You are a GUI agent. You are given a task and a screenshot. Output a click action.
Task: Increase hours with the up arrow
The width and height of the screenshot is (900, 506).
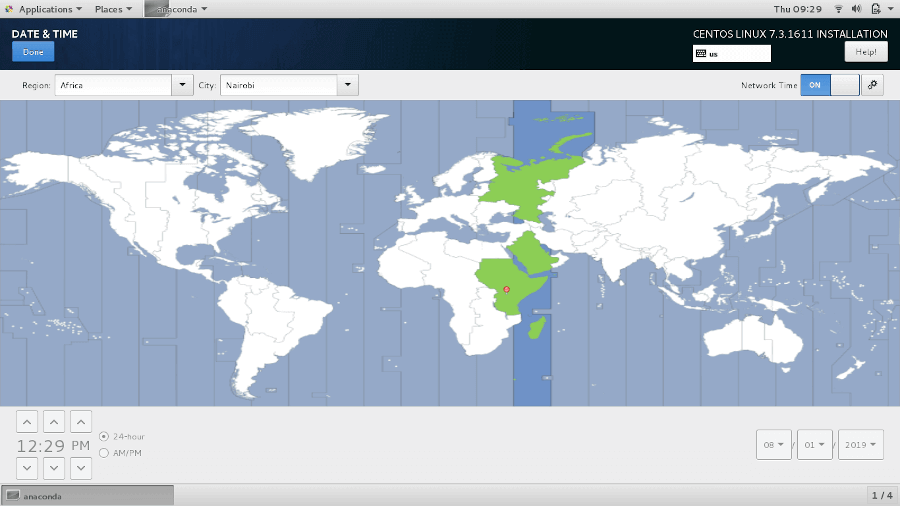click(x=27, y=422)
